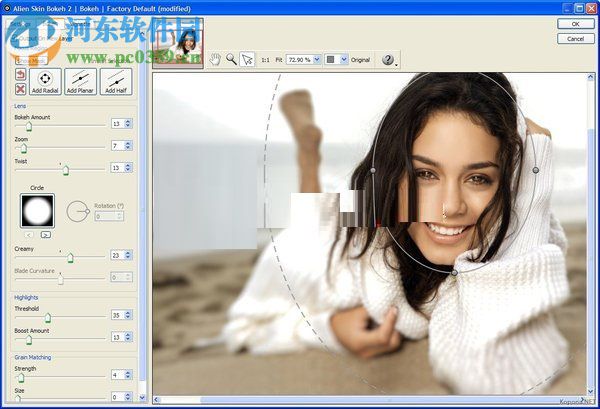Click the Zoom value spinner arrows

[128, 145]
